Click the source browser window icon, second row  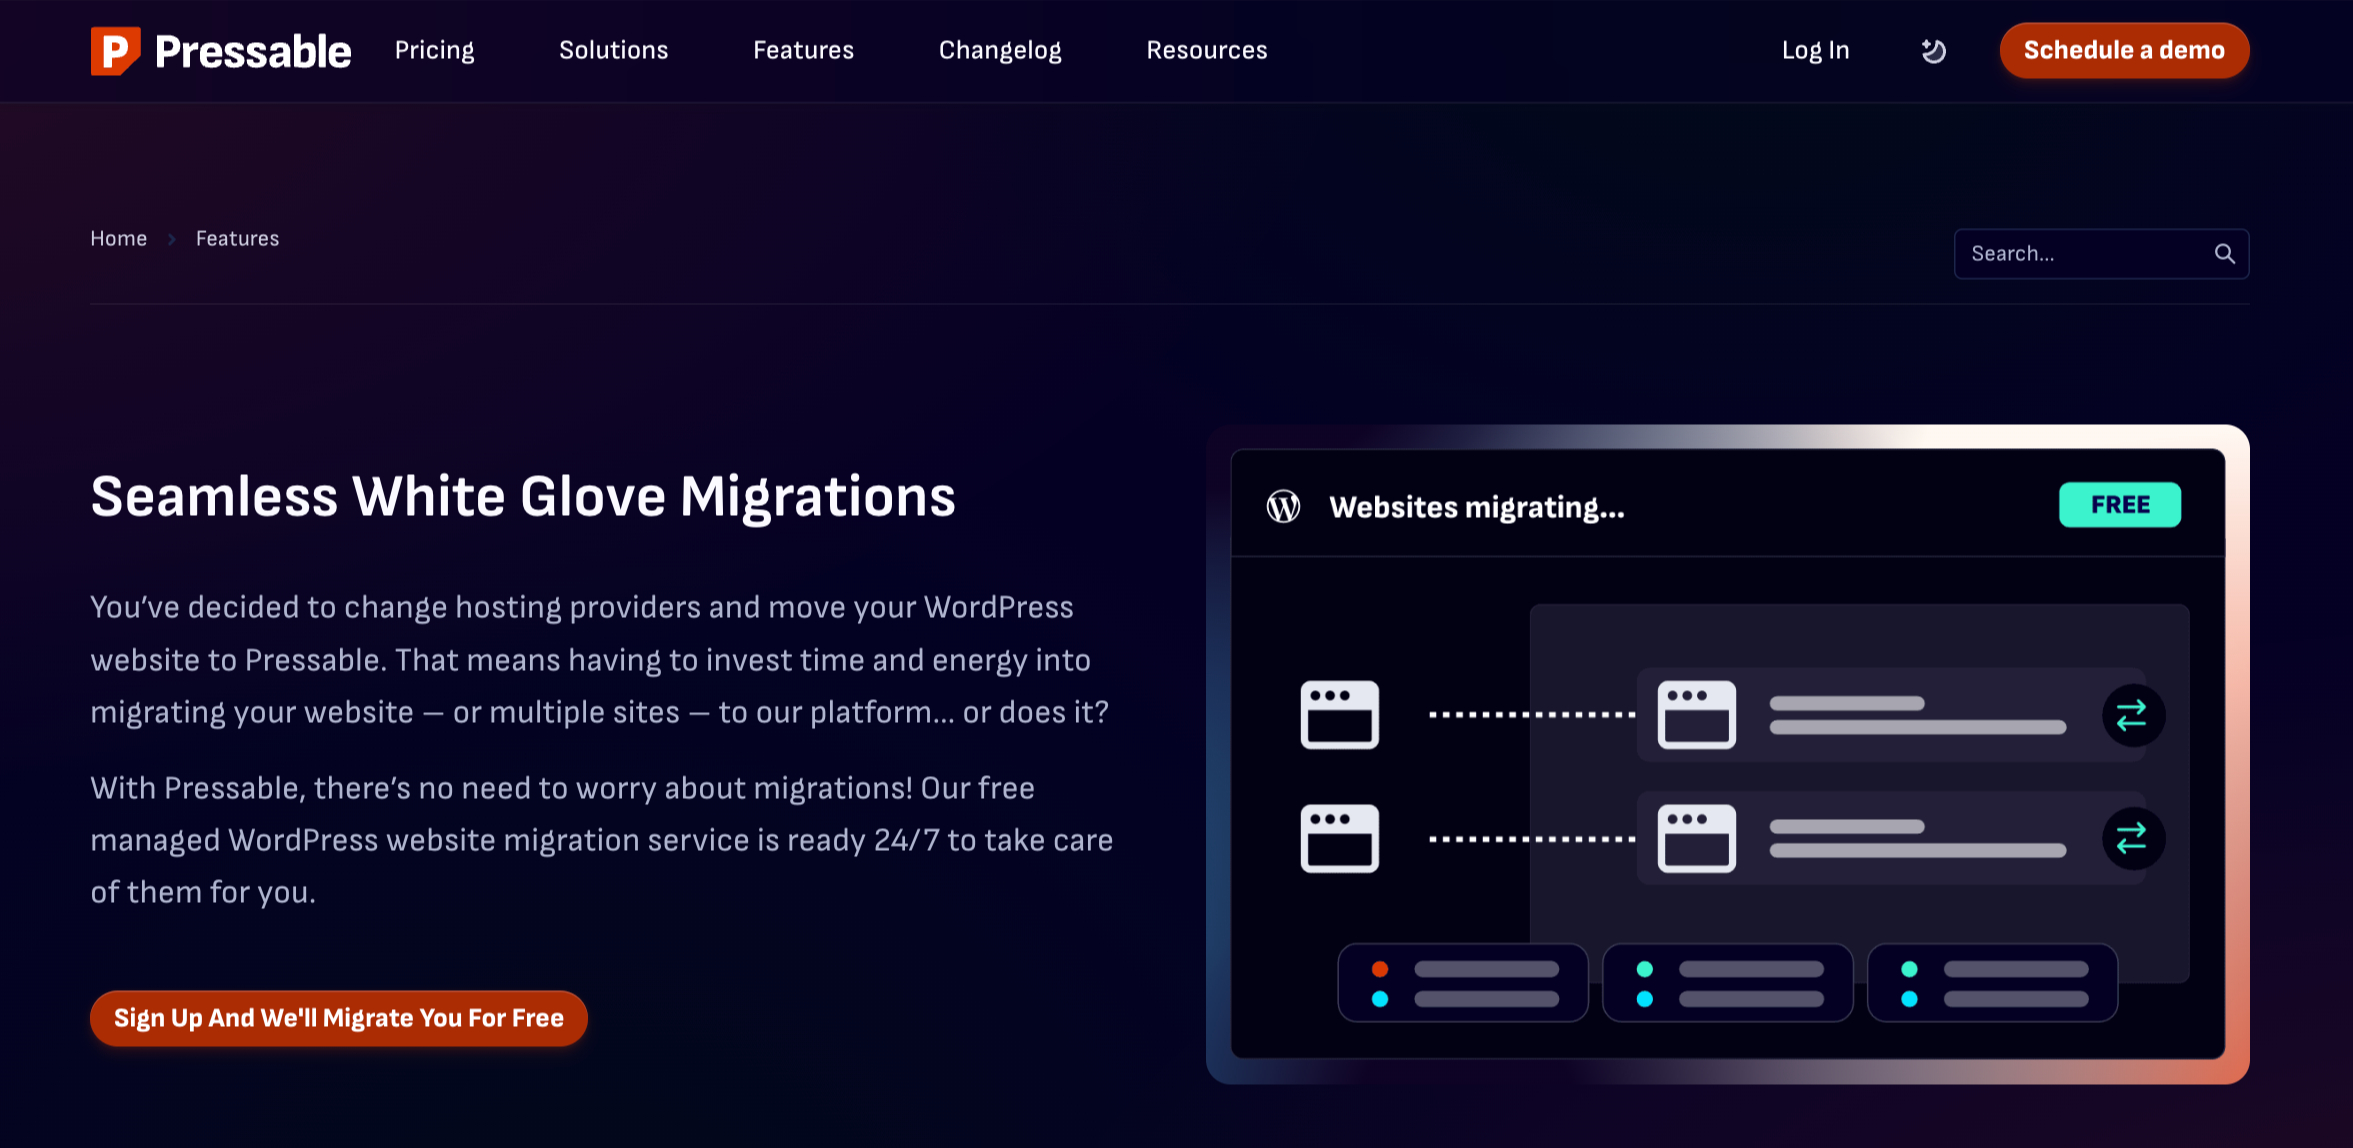click(1340, 838)
